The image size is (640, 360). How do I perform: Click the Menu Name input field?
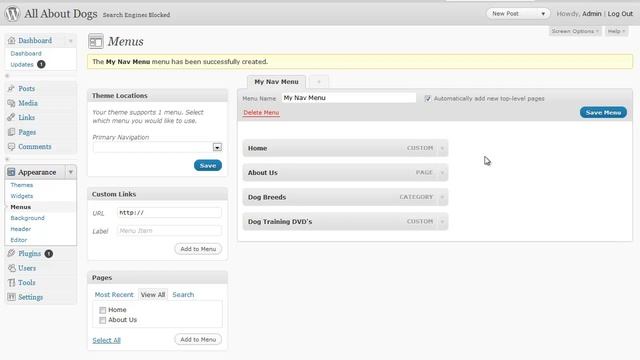tap(349, 98)
